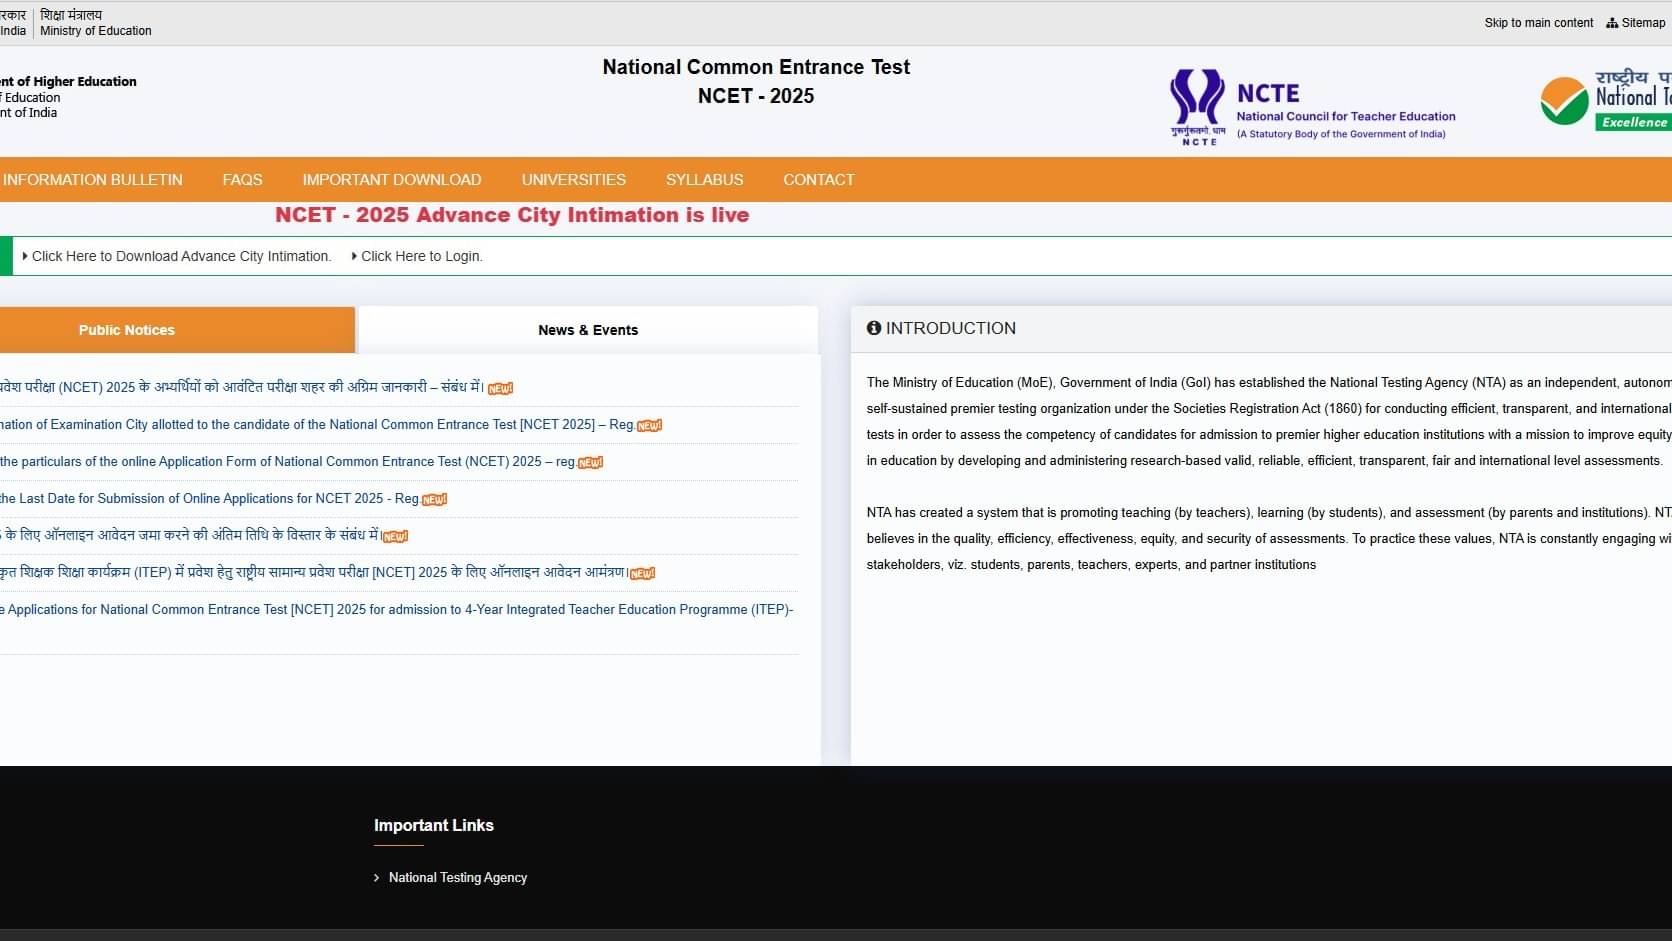This screenshot has width=1672, height=941.
Task: Click NEW badge on Examination City notice
Action: (649, 426)
